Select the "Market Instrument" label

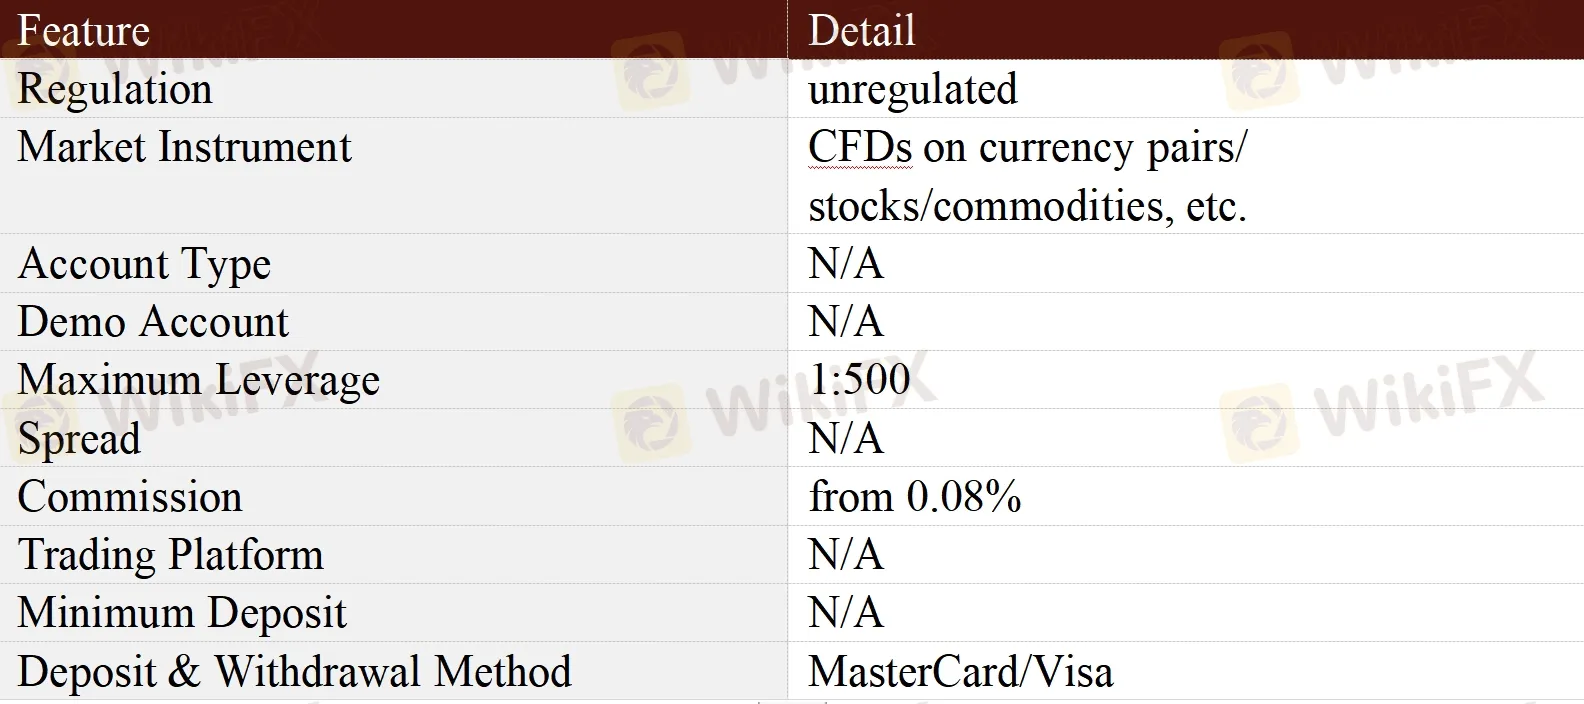[185, 147]
